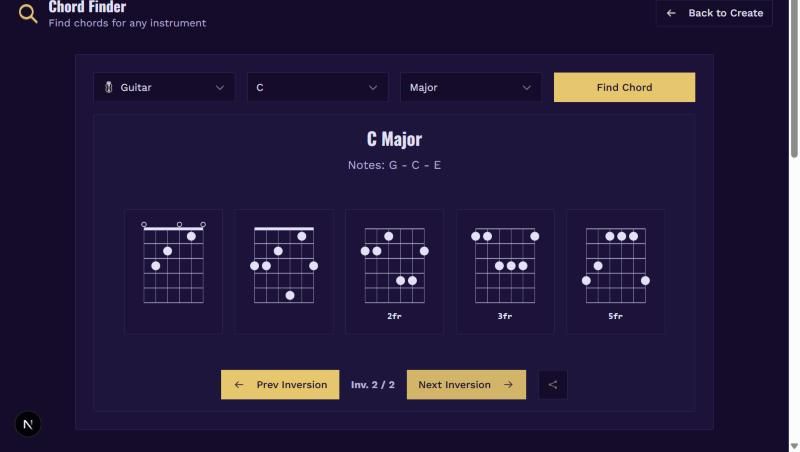The width and height of the screenshot is (800, 452).
Task: Go back with Back to Create
Action: pyautogui.click(x=714, y=13)
